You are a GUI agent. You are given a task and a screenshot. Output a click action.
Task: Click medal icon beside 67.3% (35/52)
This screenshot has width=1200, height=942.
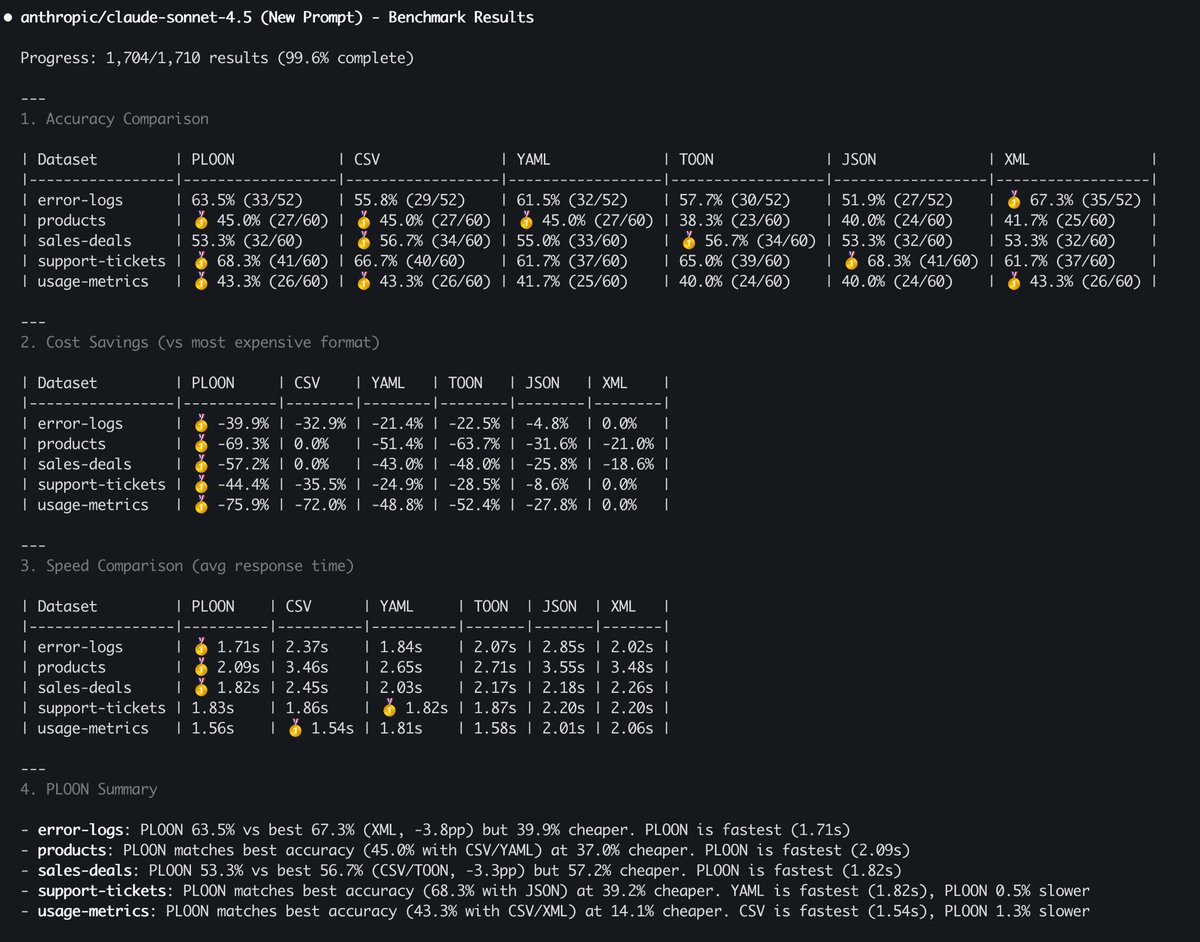[1014, 200]
